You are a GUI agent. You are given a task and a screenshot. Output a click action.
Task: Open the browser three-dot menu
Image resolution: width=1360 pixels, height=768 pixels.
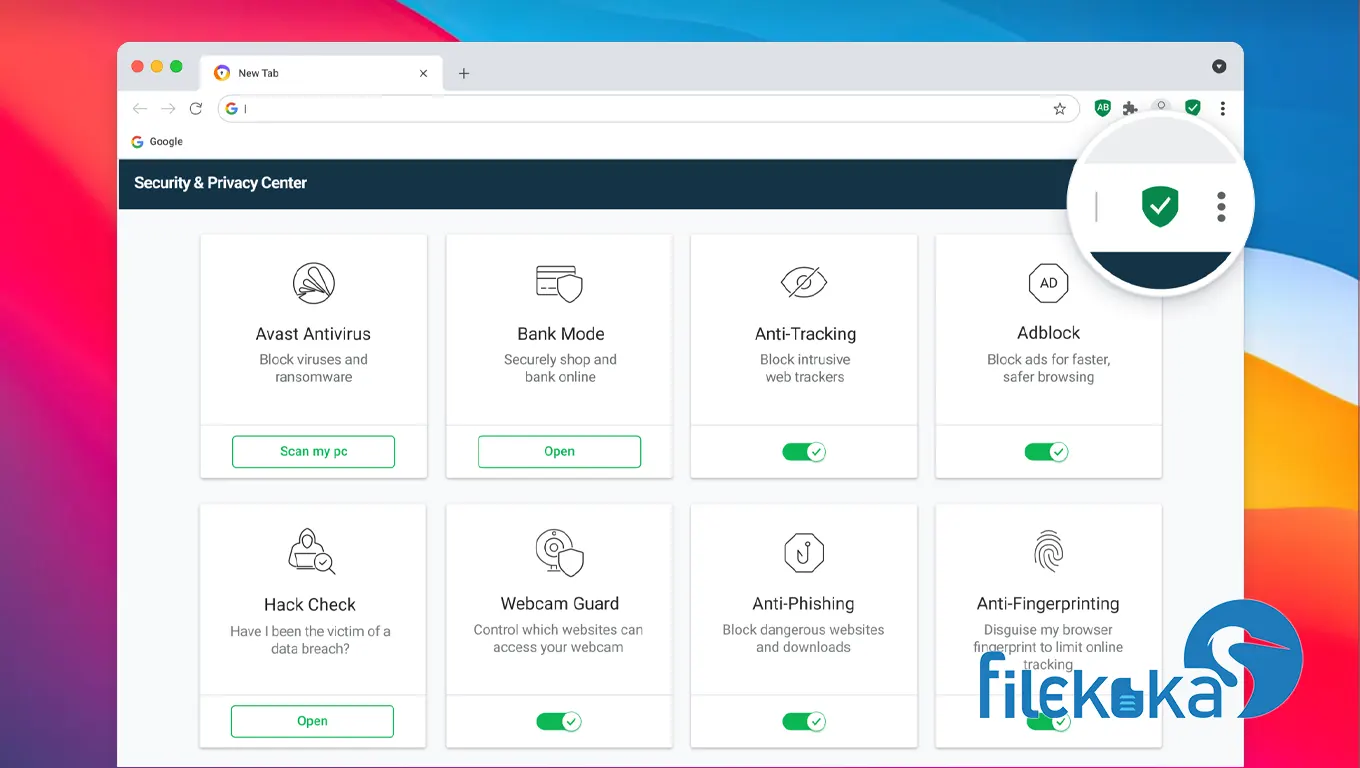pos(1222,108)
